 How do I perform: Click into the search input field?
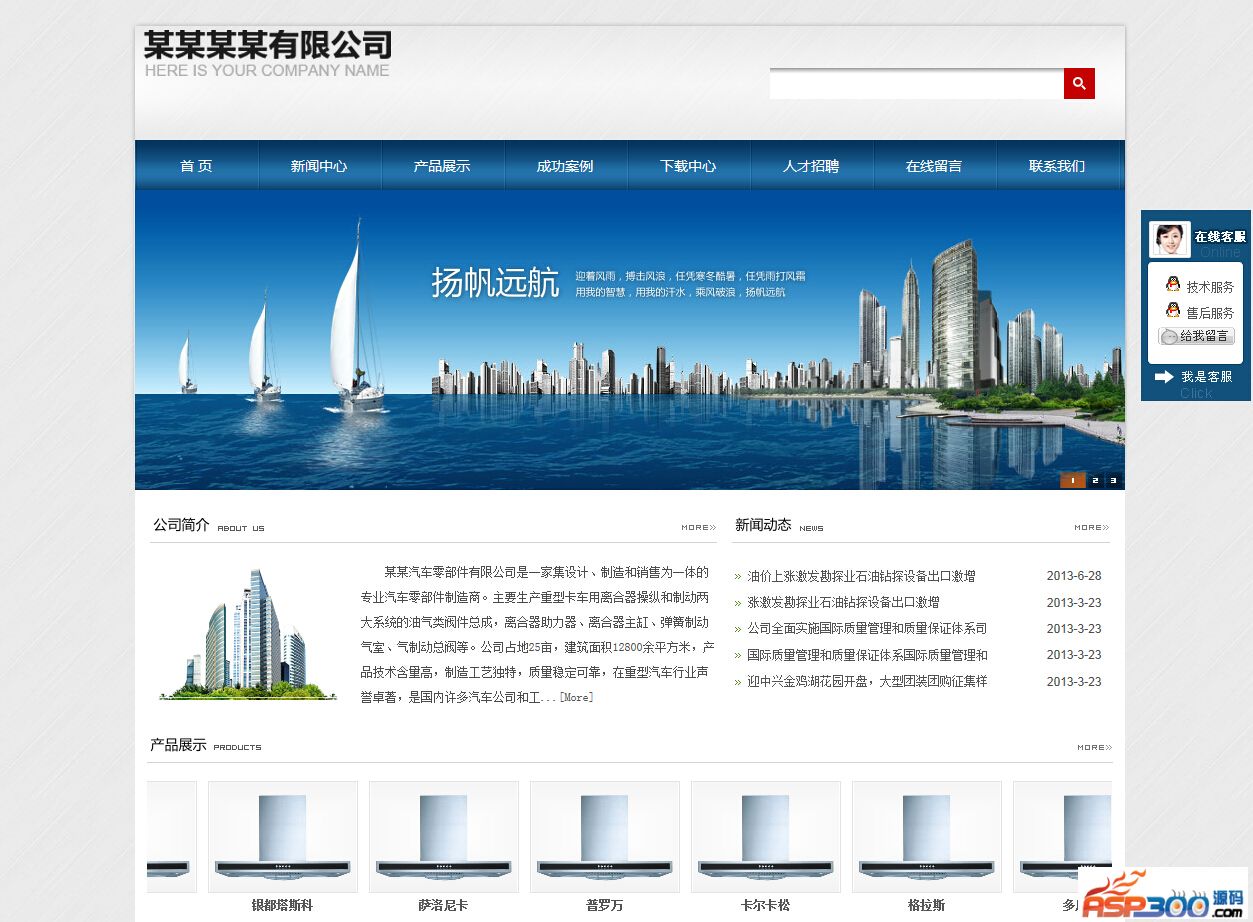point(916,84)
